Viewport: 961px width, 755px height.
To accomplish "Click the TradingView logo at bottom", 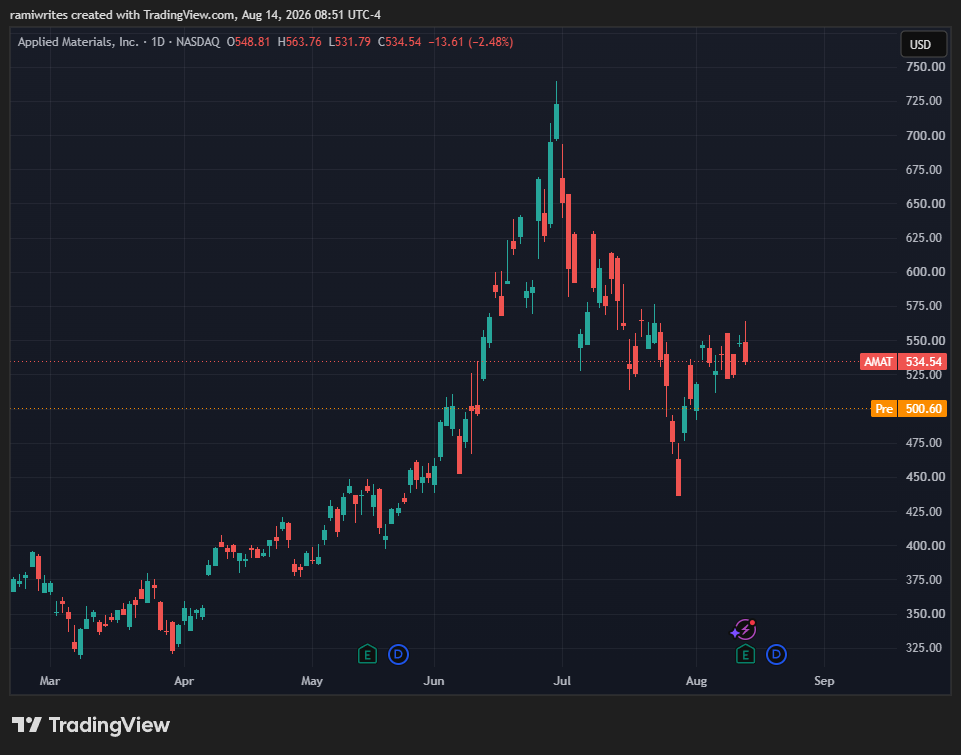I will [x=91, y=725].
